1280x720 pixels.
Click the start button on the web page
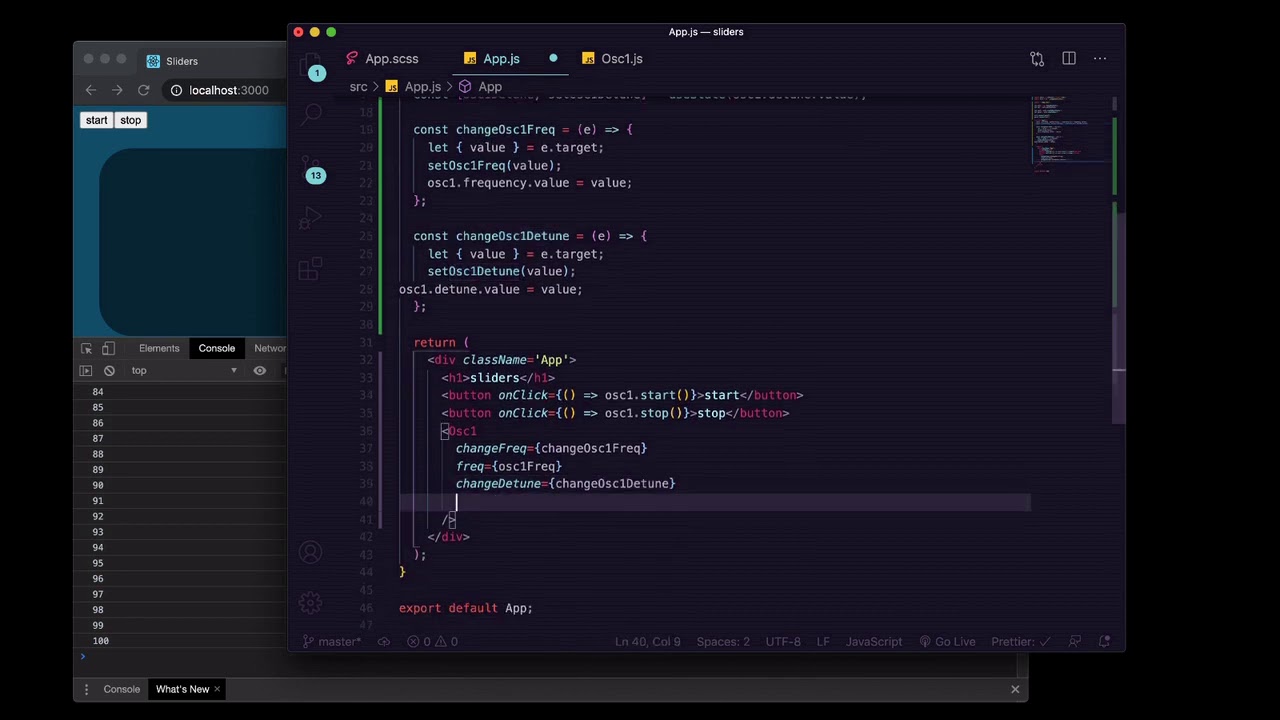click(x=96, y=120)
